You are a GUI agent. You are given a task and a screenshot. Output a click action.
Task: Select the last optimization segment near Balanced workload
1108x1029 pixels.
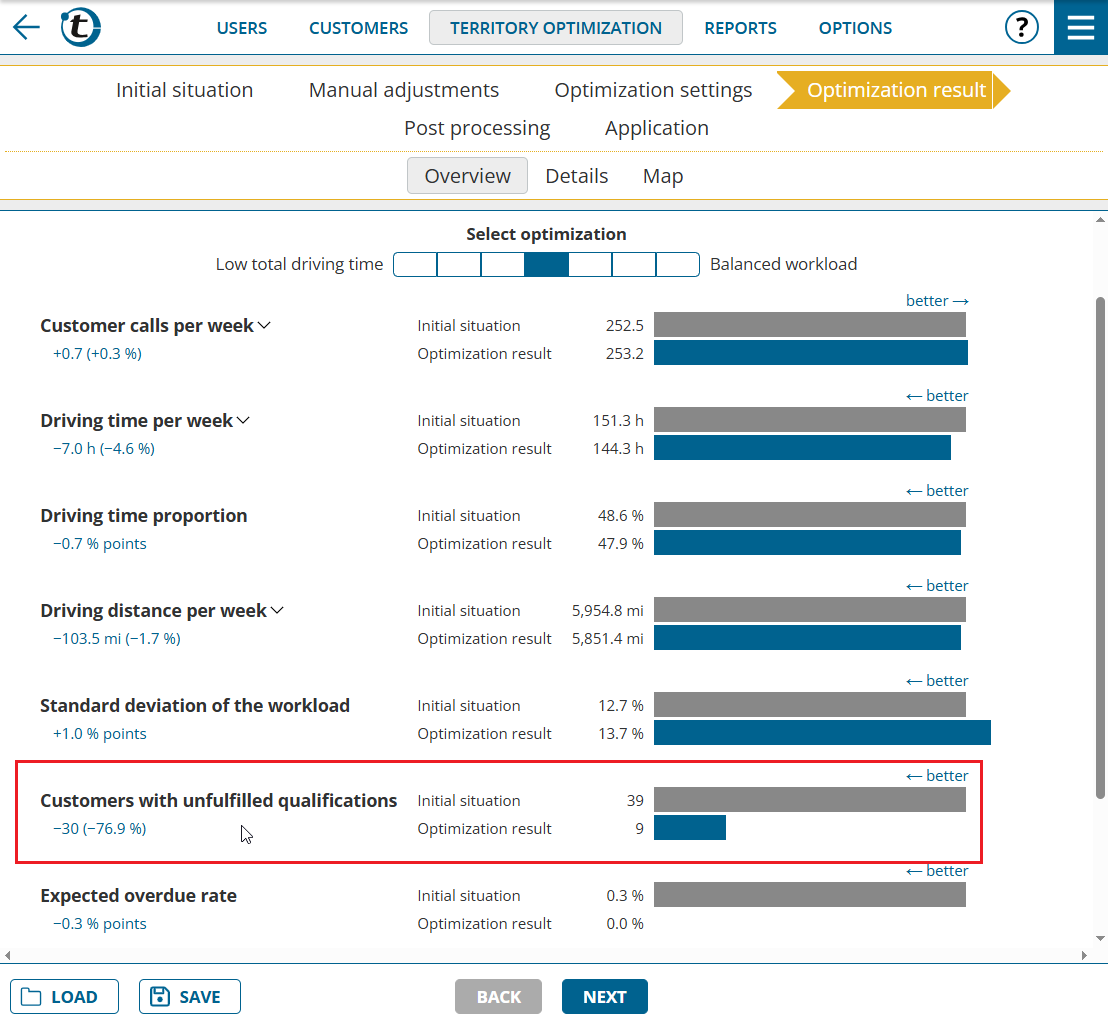click(677, 265)
